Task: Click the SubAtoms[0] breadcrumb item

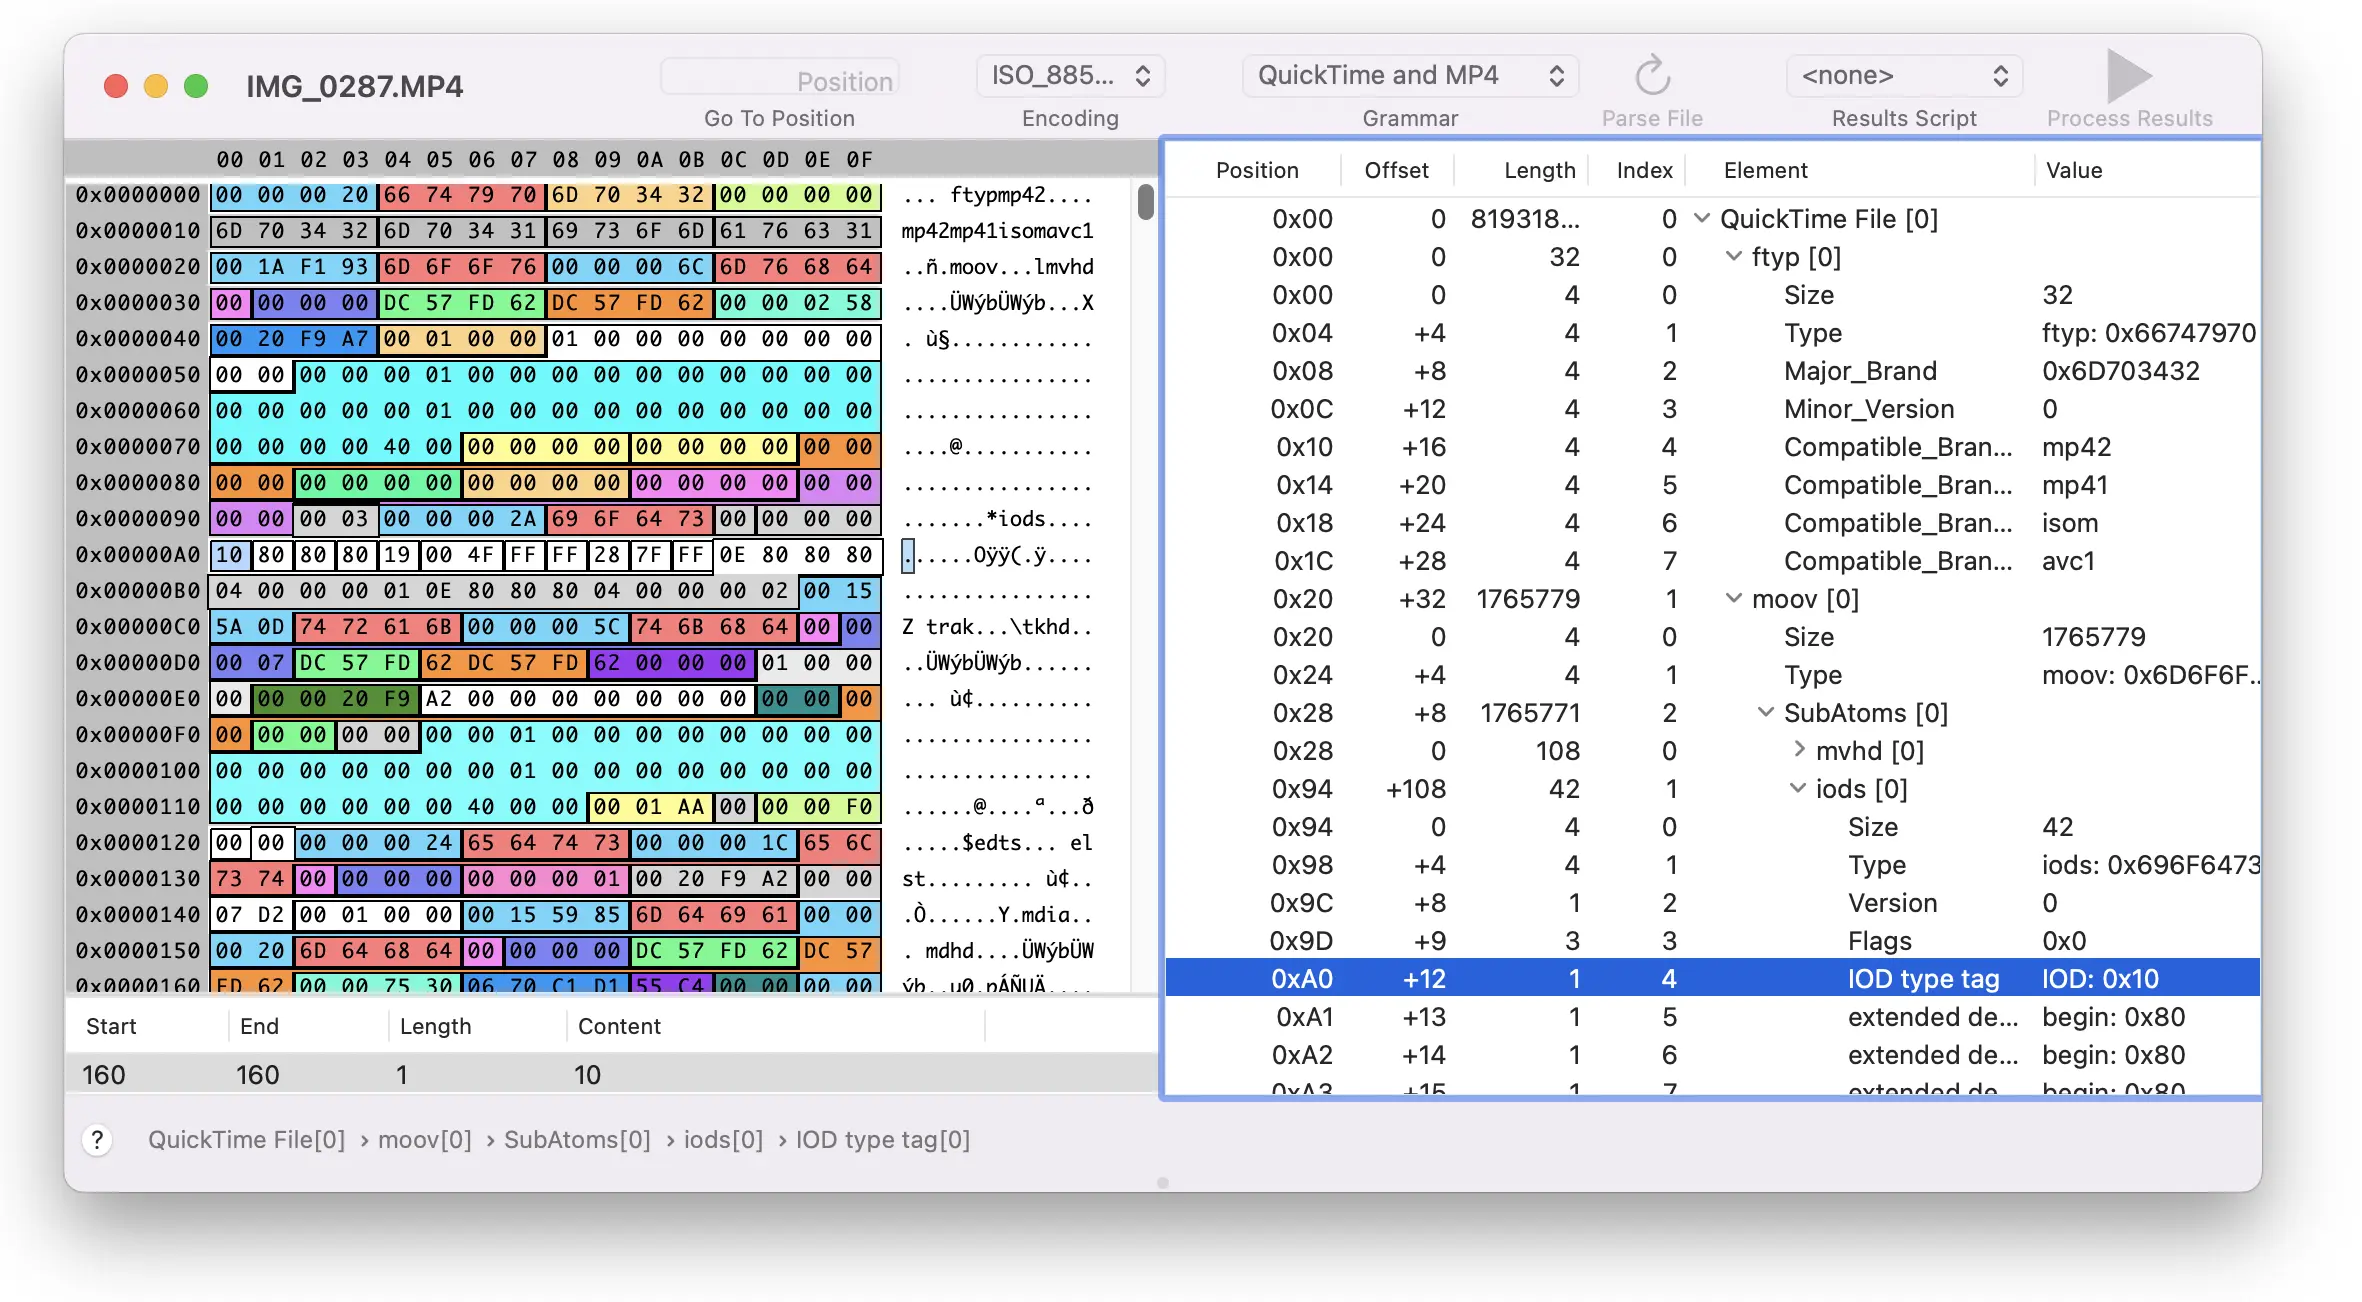Action: (x=577, y=1140)
